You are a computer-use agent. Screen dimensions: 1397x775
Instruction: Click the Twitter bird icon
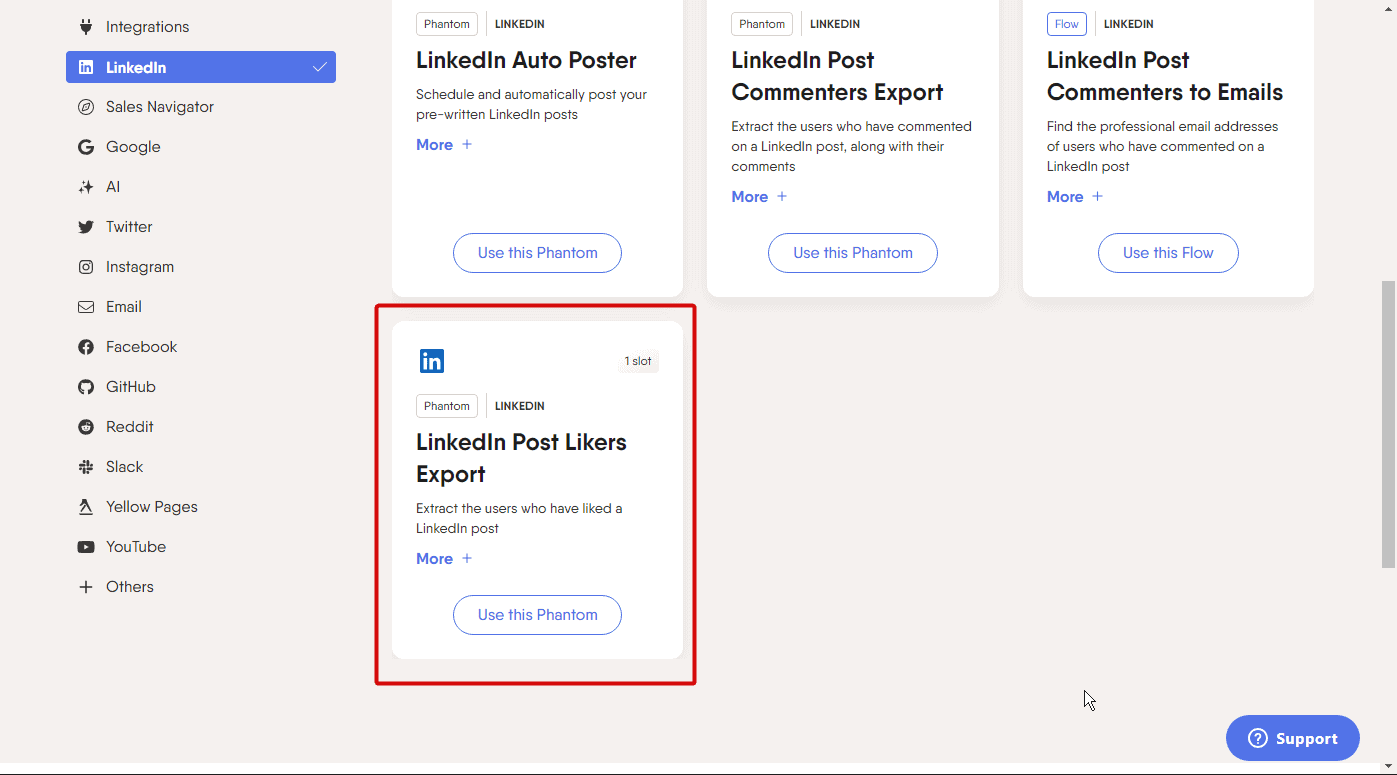point(86,227)
